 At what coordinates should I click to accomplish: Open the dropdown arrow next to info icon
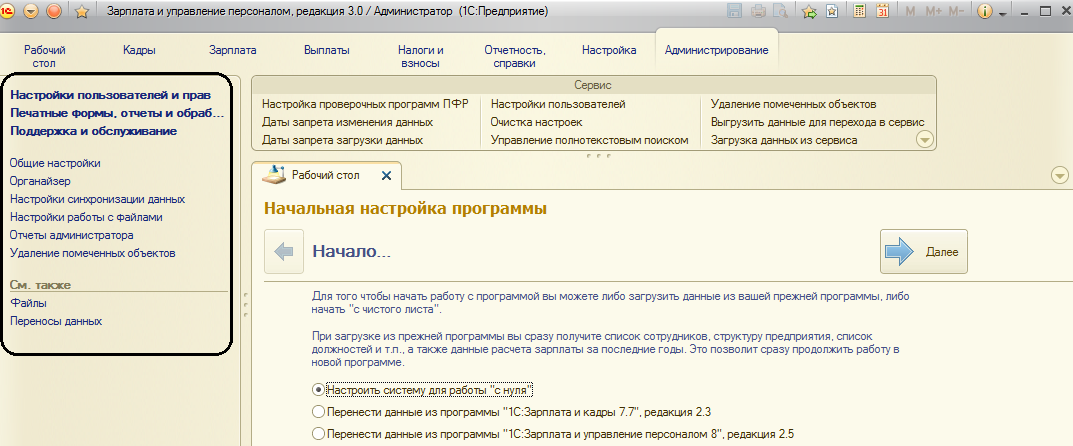[x=1002, y=13]
